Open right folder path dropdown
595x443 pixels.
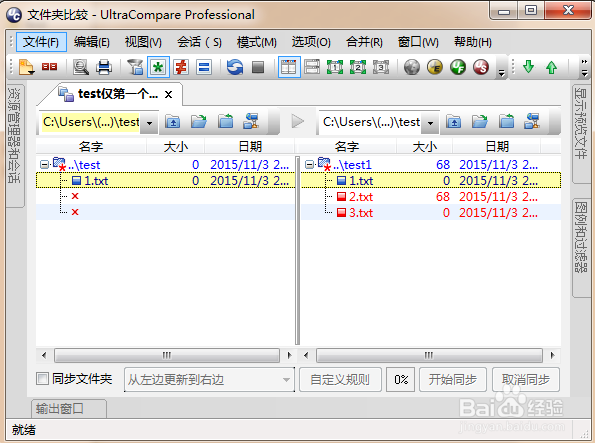(430, 123)
